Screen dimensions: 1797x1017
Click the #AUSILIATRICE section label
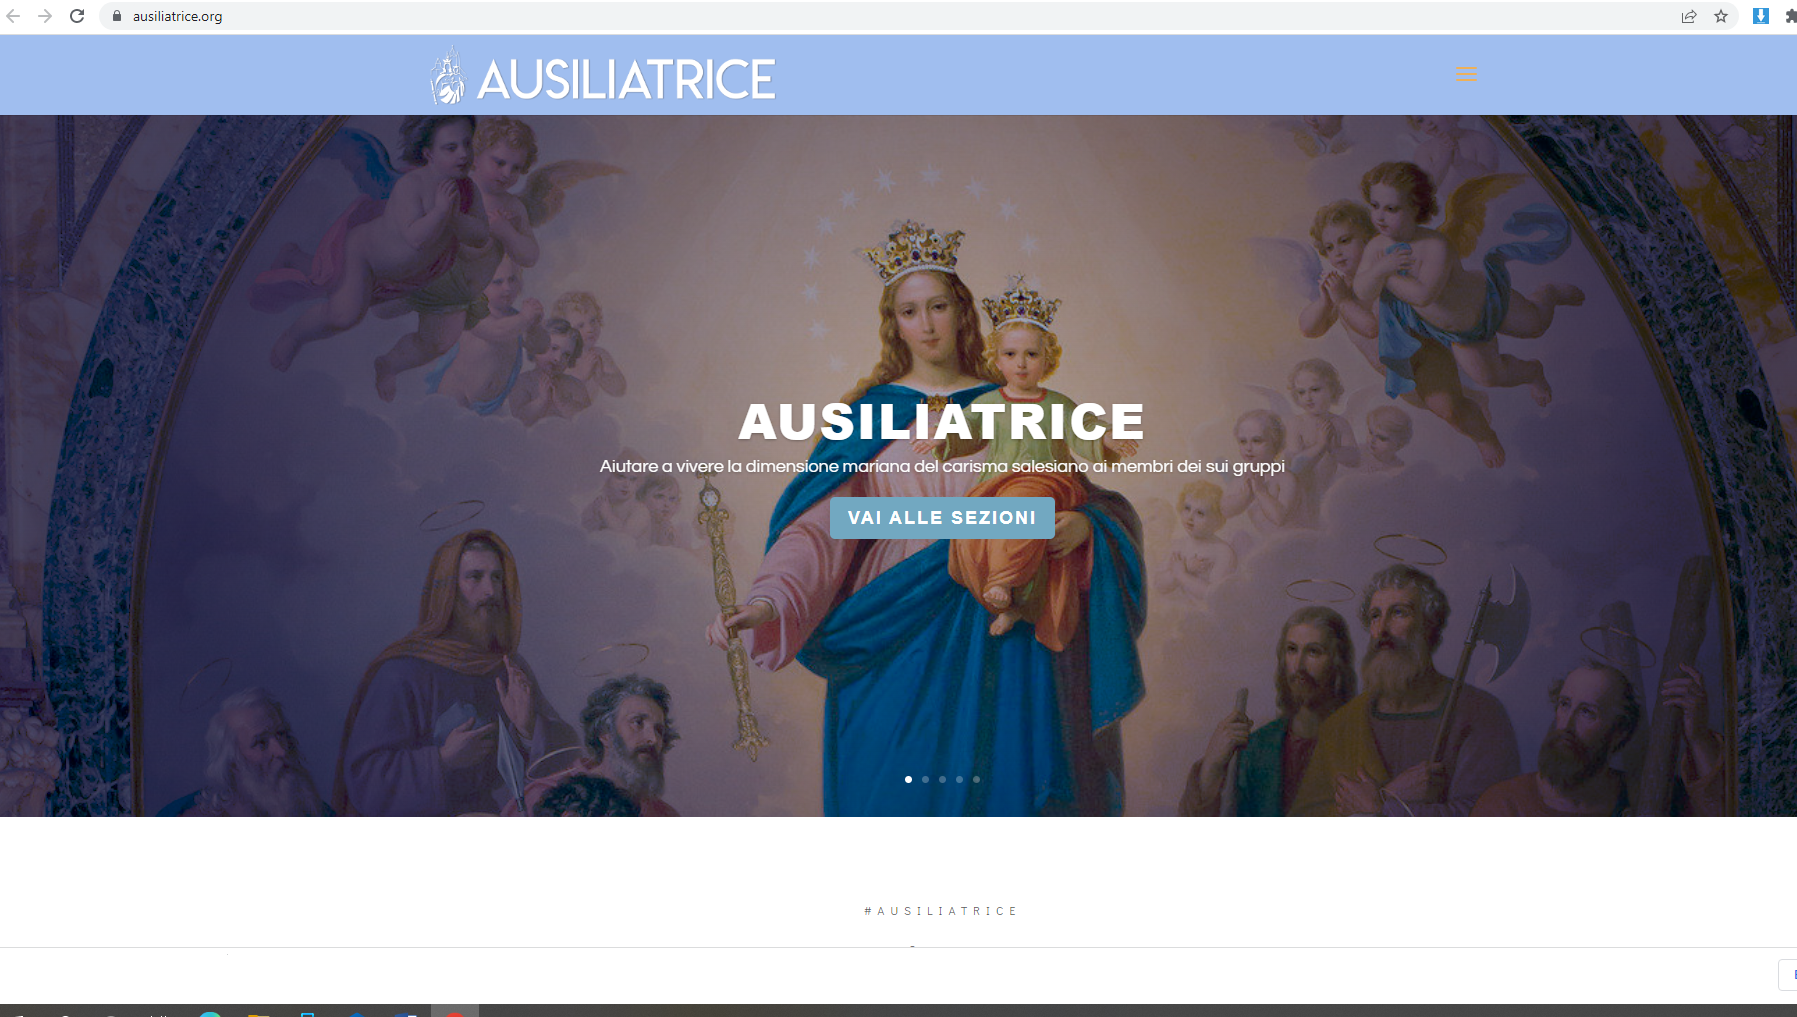pos(941,911)
